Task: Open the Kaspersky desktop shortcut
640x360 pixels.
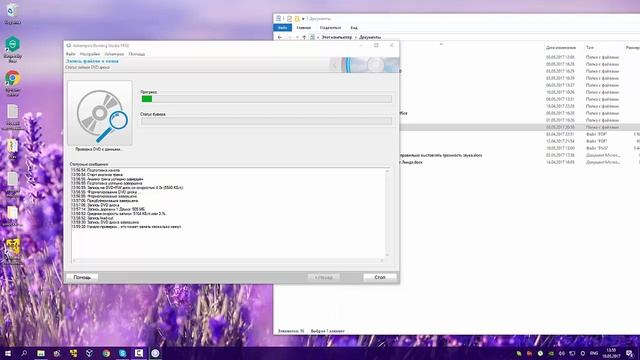Action: [12, 49]
